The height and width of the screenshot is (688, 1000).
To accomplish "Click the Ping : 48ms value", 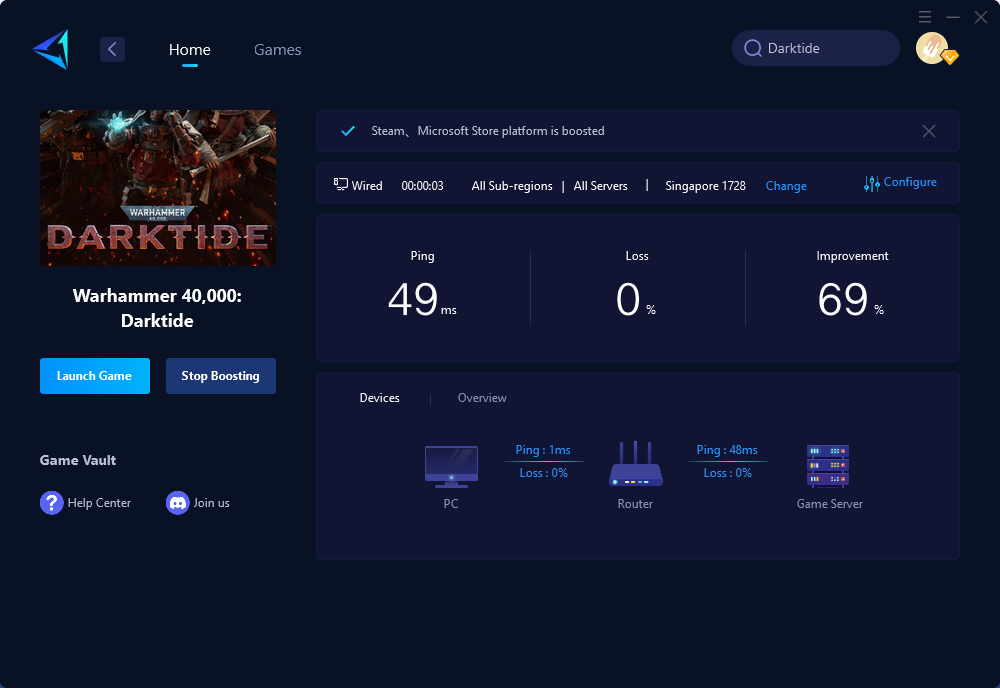I will (727, 450).
